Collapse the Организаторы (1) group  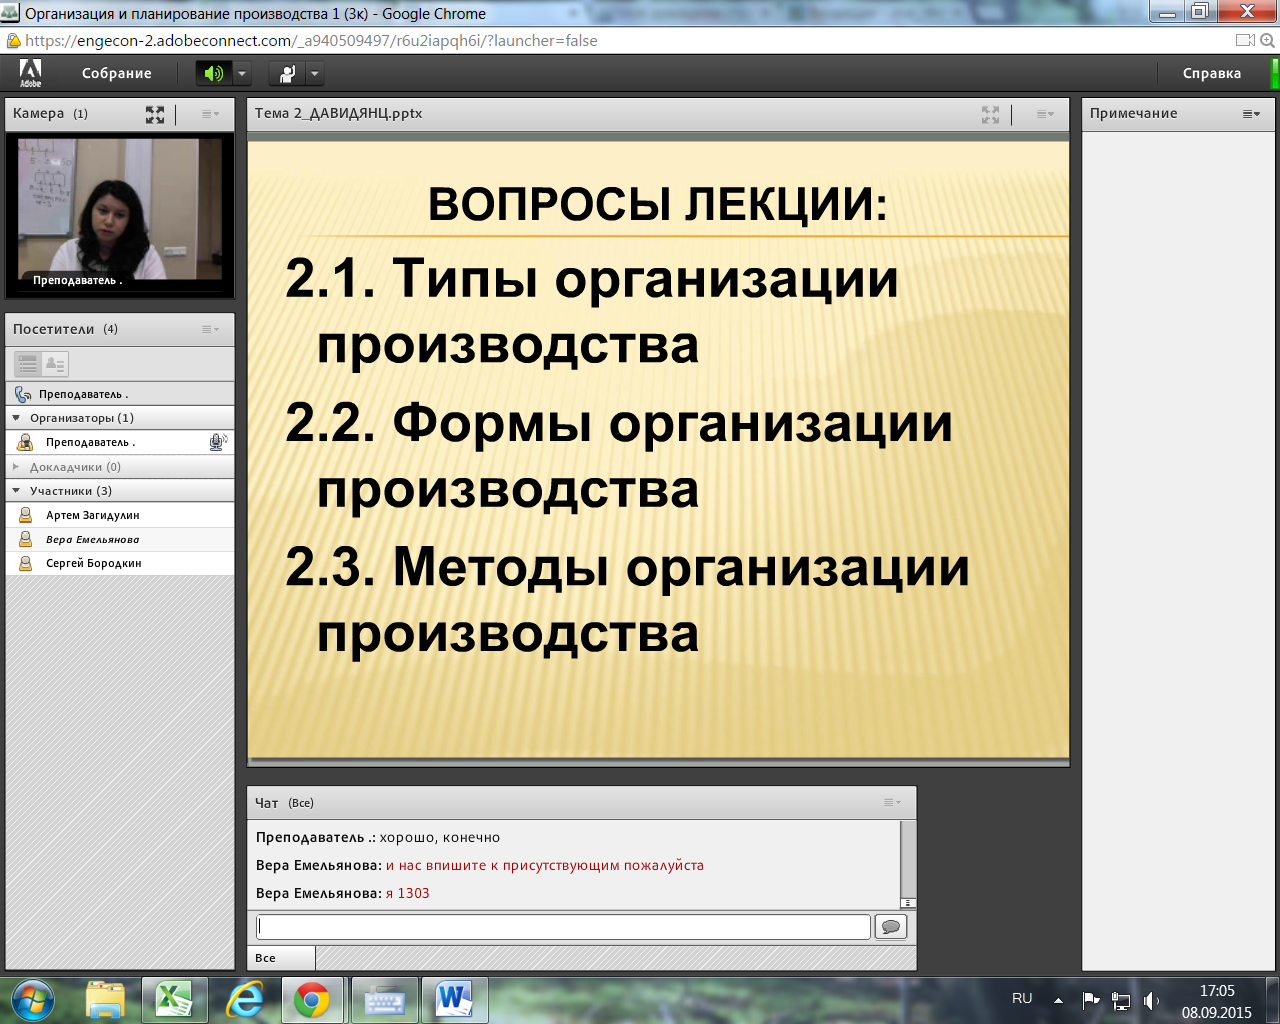pos(16,418)
